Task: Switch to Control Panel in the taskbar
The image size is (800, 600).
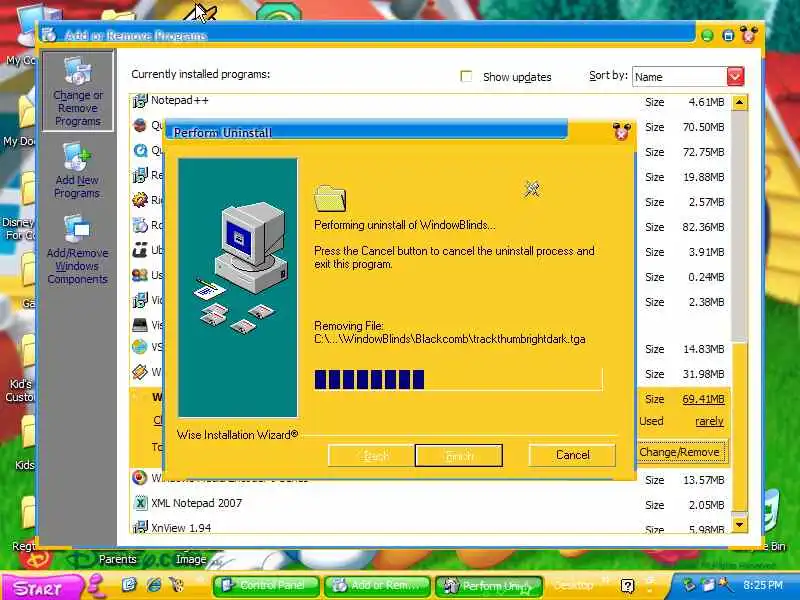Action: pyautogui.click(x=266, y=586)
